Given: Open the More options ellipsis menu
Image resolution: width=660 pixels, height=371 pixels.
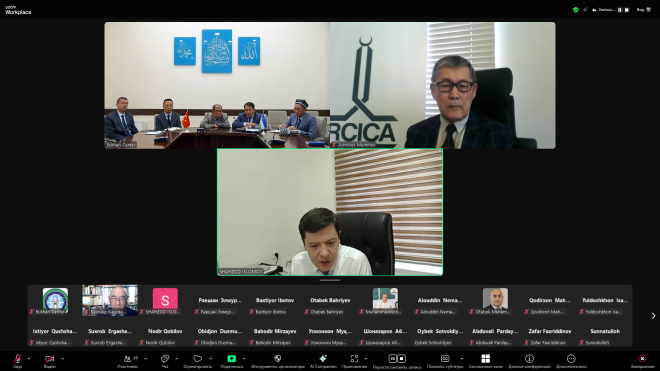Looking at the screenshot, I should click(x=571, y=361).
